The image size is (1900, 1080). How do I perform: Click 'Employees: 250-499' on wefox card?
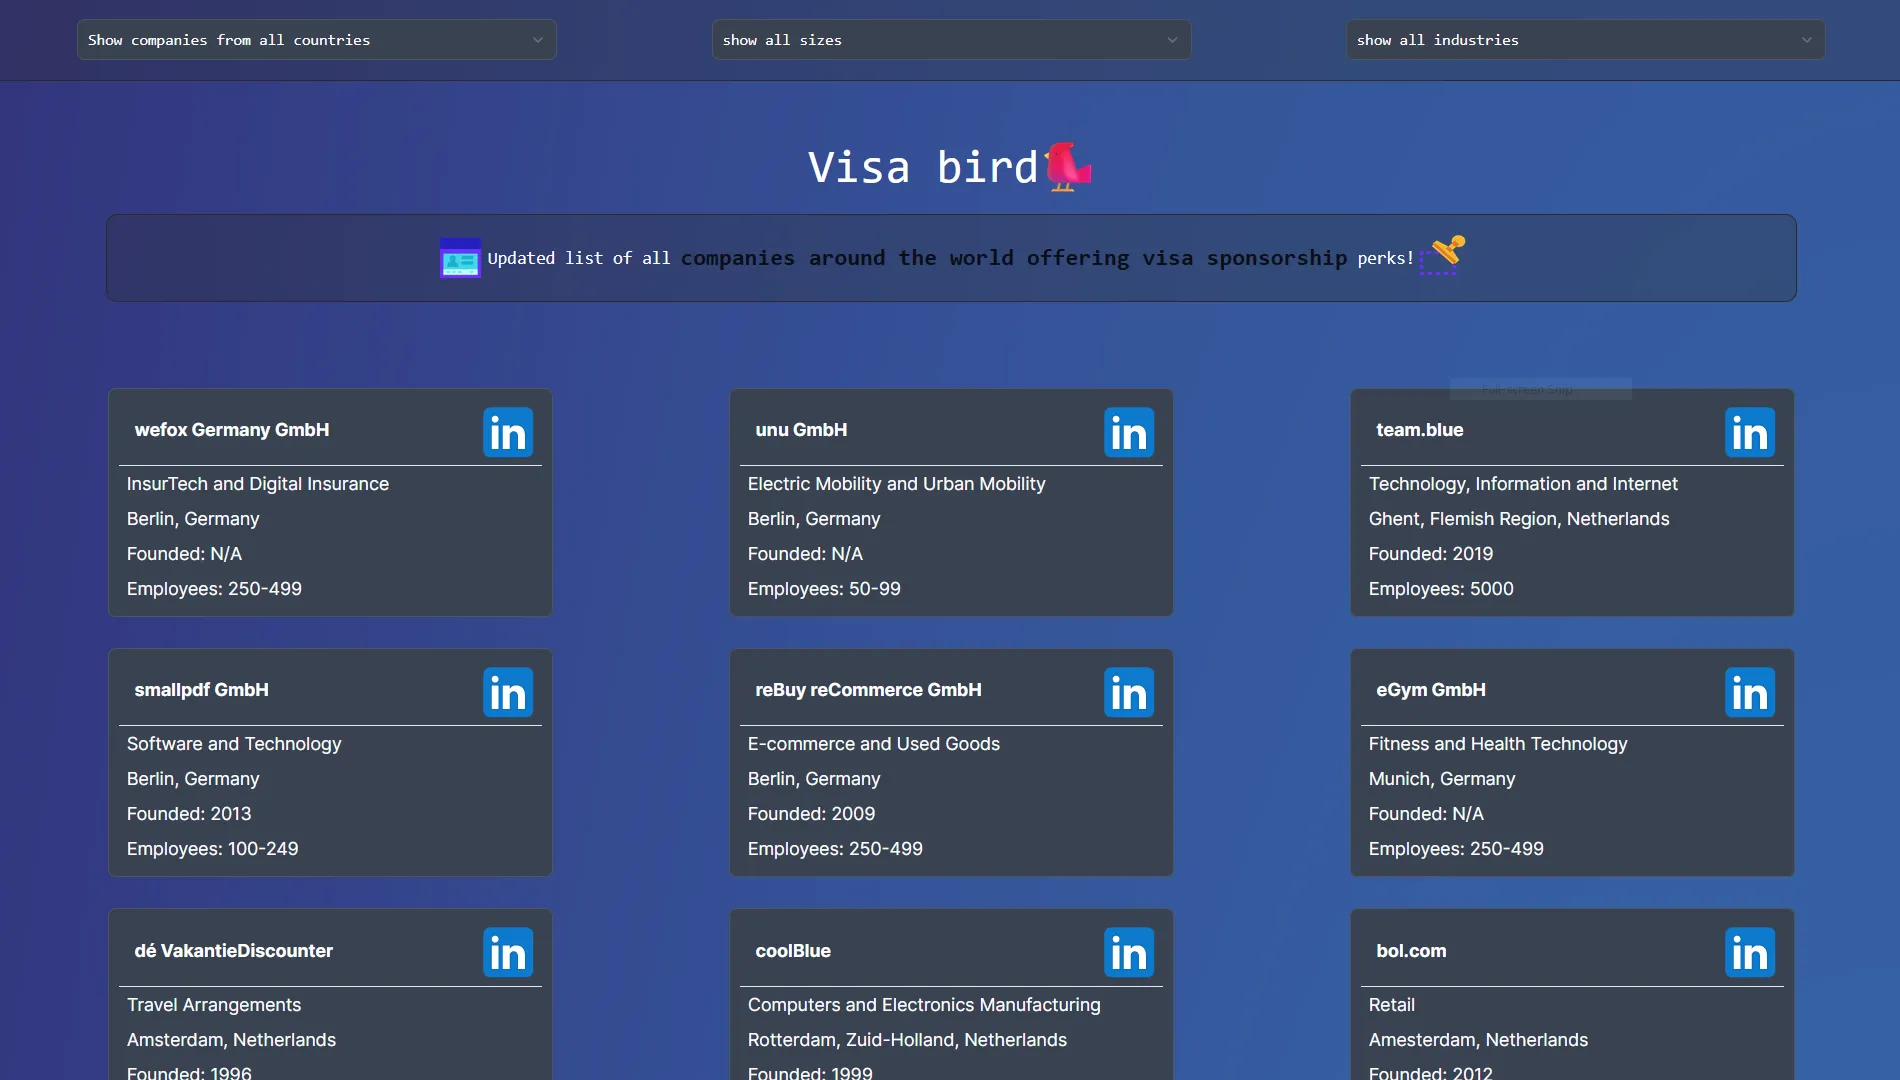coord(214,589)
